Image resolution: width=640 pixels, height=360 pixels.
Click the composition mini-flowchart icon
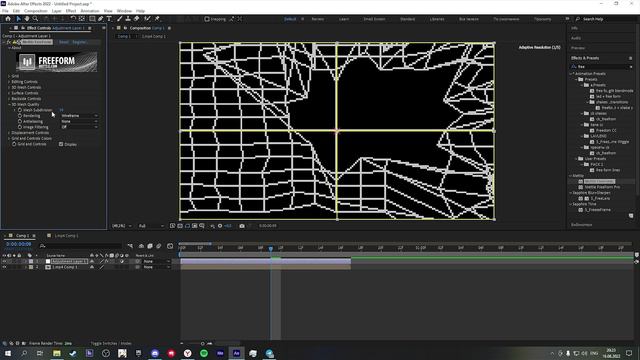coord(130,246)
